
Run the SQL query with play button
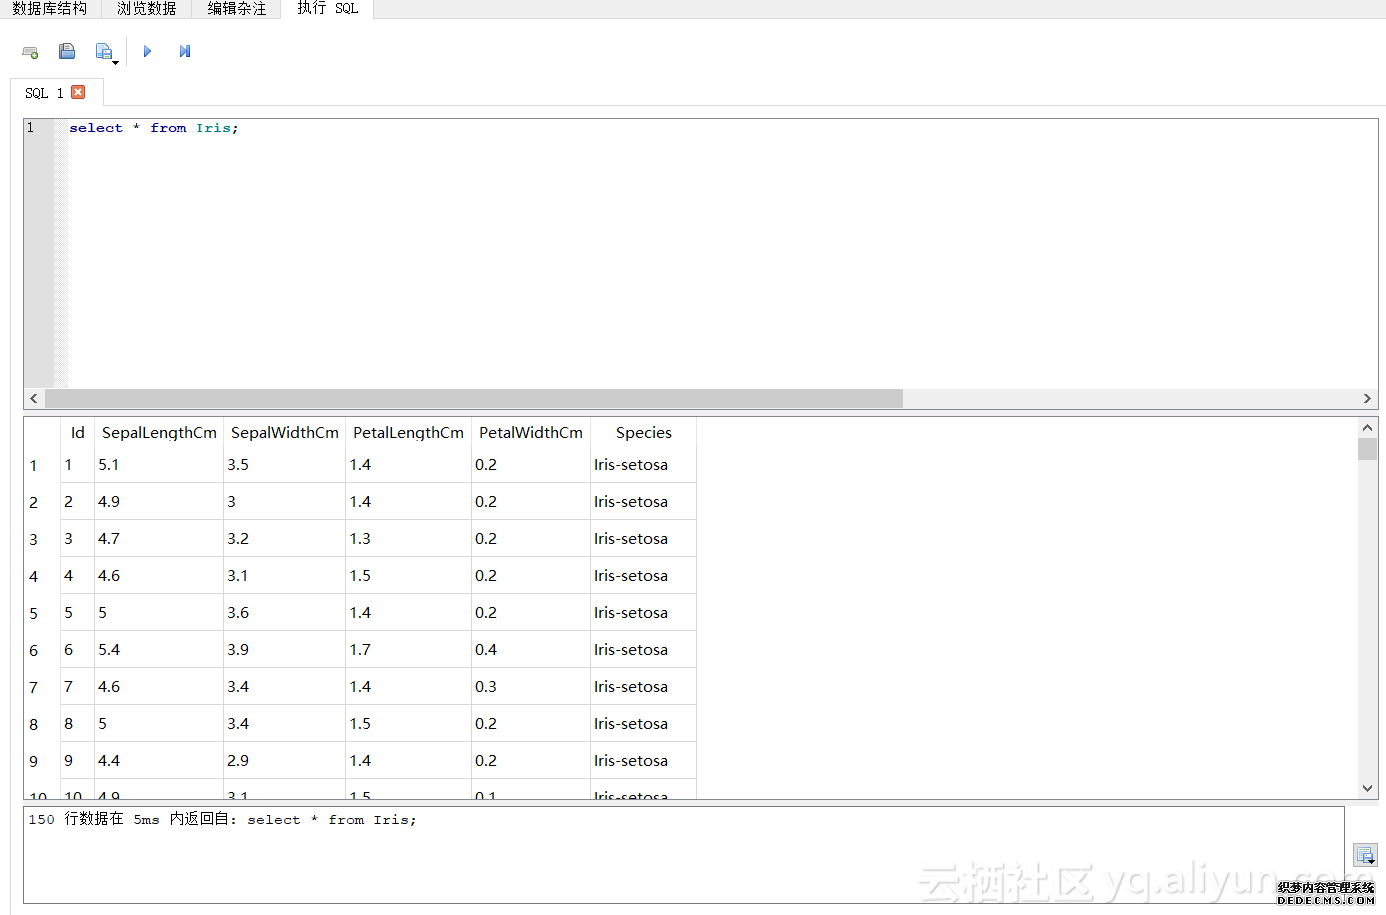click(x=147, y=52)
